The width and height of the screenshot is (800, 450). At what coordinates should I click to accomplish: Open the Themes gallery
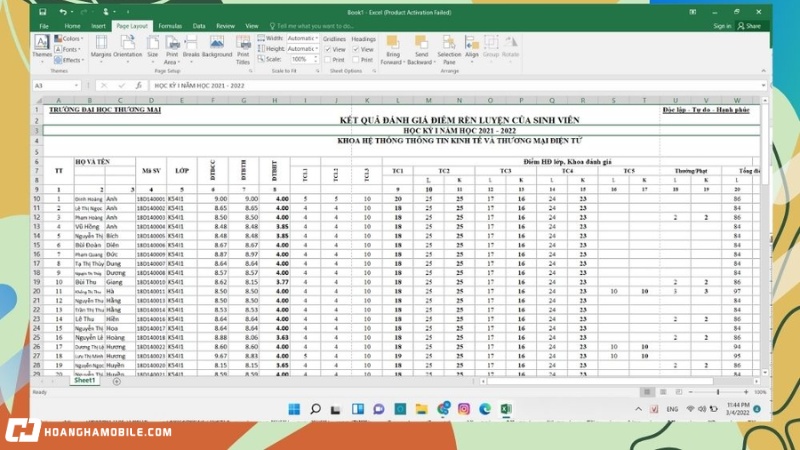(42, 46)
